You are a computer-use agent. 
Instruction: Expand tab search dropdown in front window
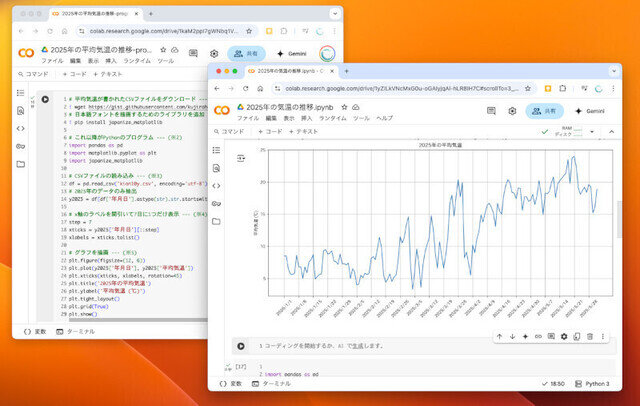click(614, 71)
